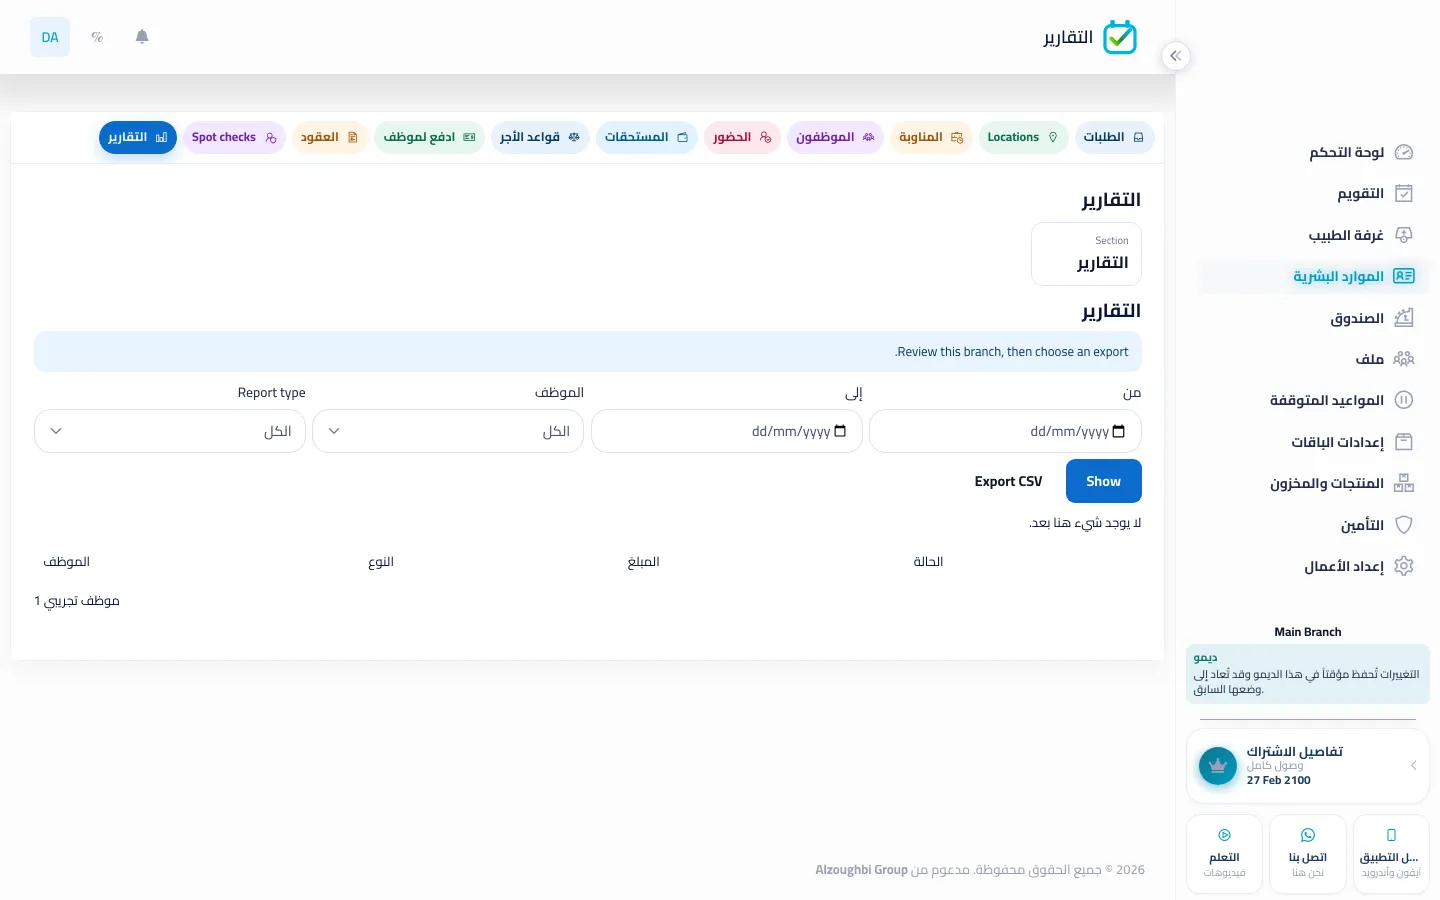The width and height of the screenshot is (1440, 900).
Task: Click the موظف تجريبي 1 table row
Action: (588, 601)
